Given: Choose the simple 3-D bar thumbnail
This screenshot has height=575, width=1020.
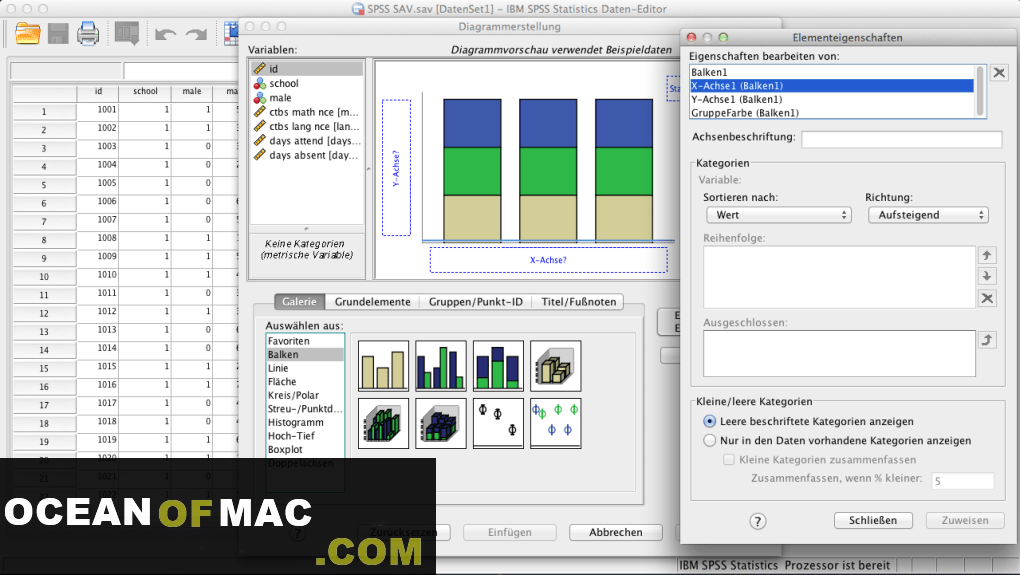Looking at the screenshot, I should 556,366.
